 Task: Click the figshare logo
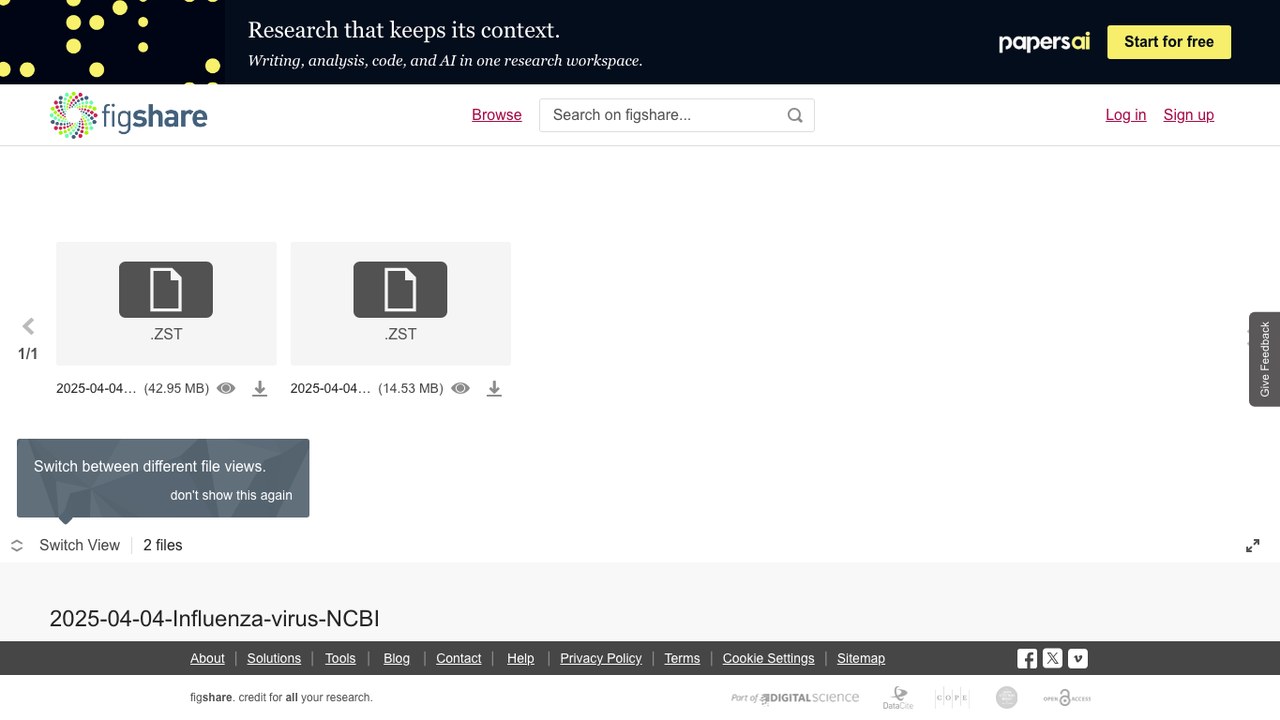129,115
